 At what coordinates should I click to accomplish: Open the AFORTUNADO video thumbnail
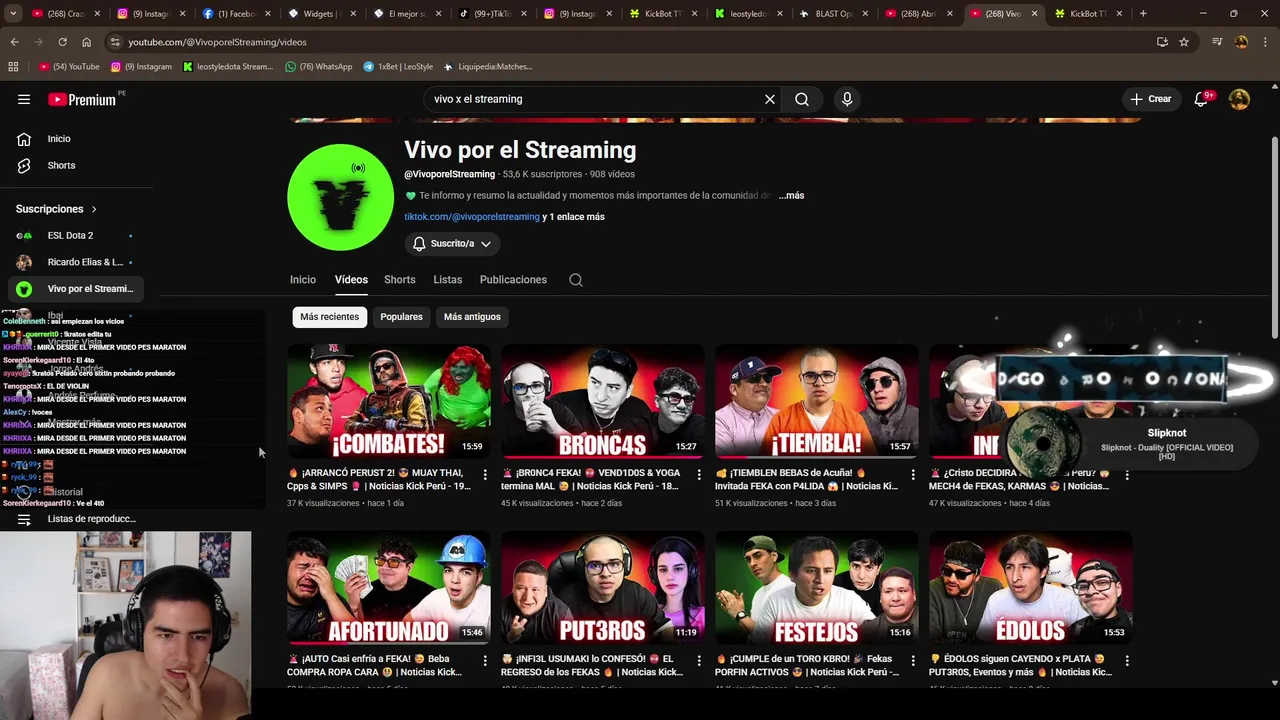coord(389,588)
